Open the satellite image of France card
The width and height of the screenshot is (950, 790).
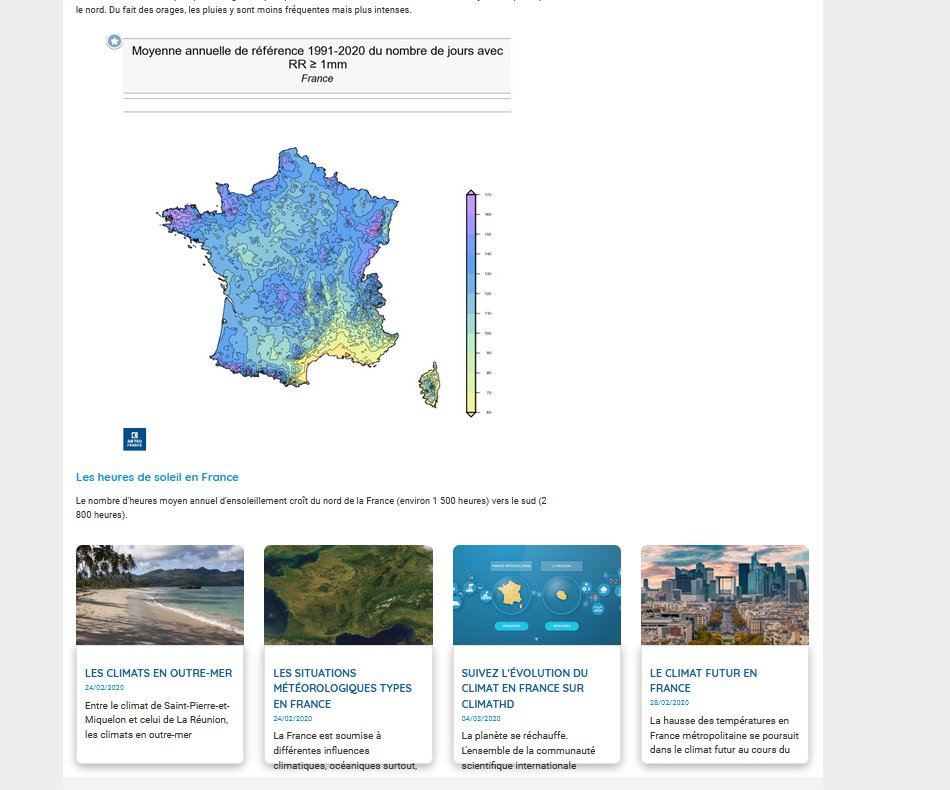coord(348,595)
